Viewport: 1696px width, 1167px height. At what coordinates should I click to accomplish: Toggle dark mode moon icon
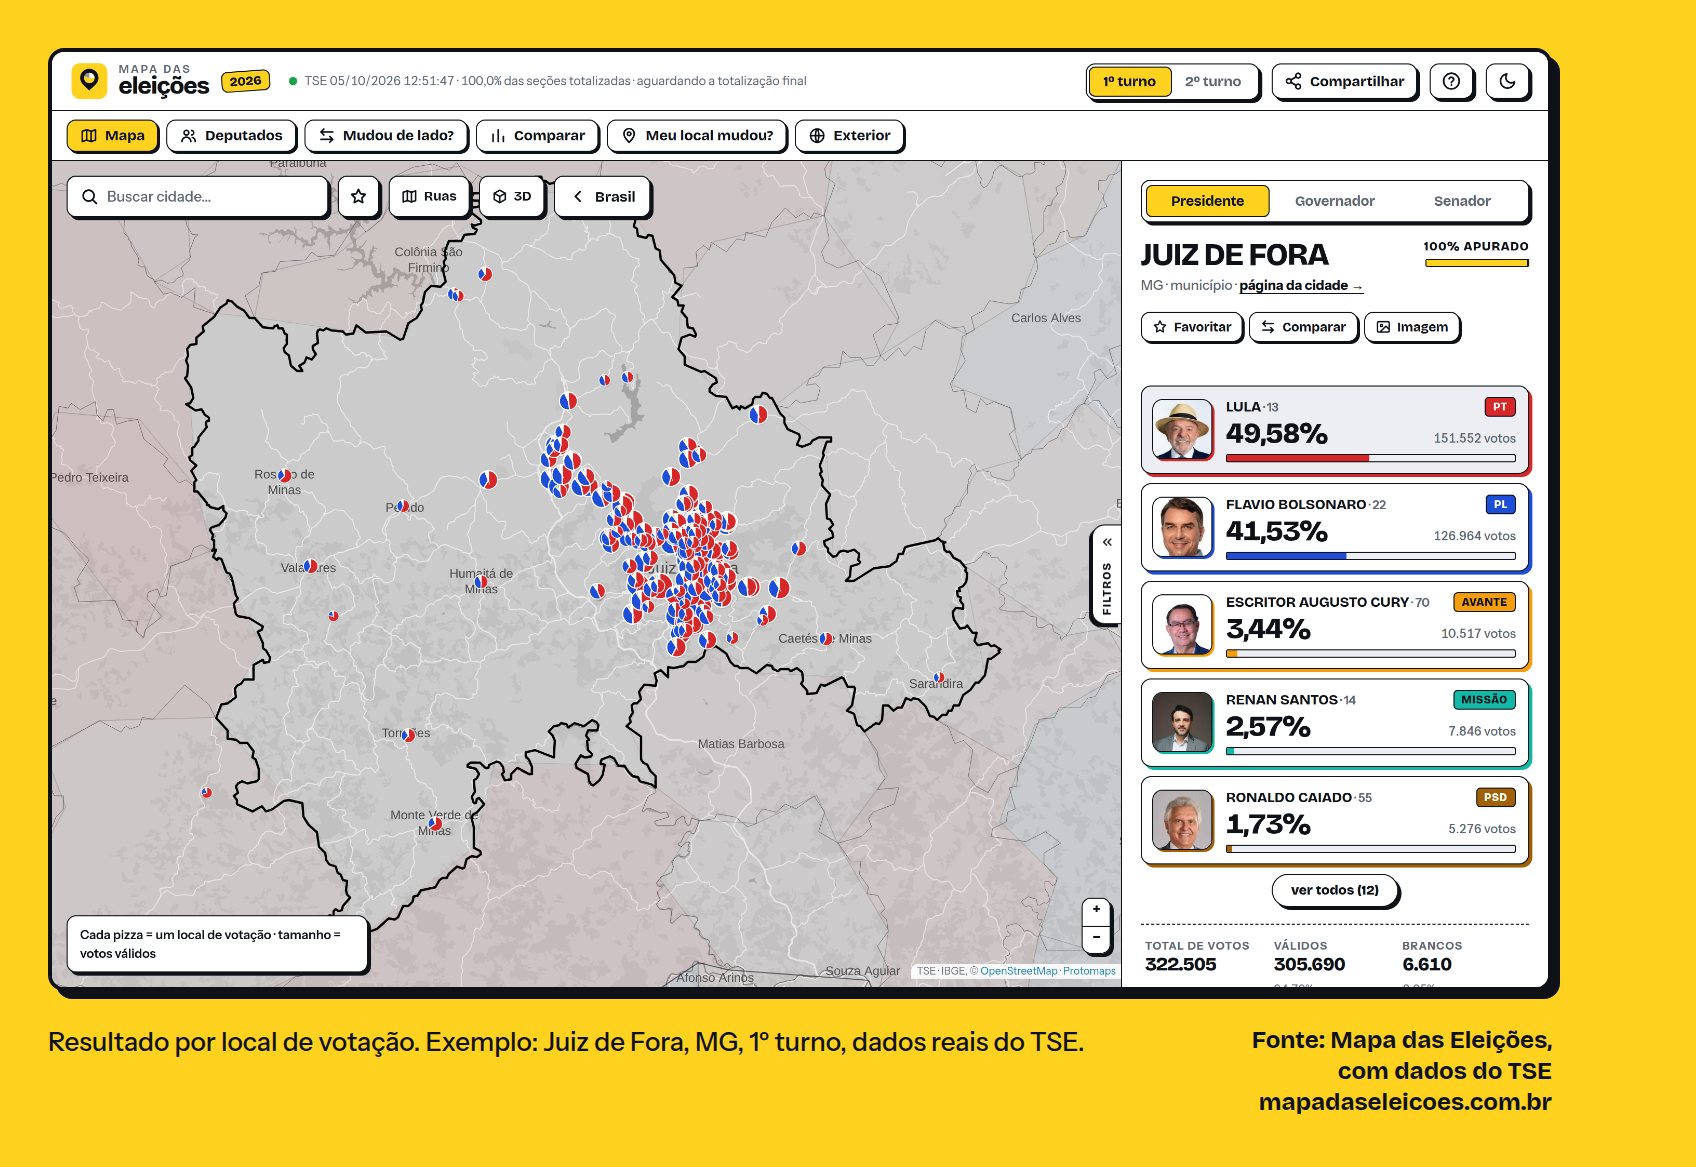click(1507, 81)
